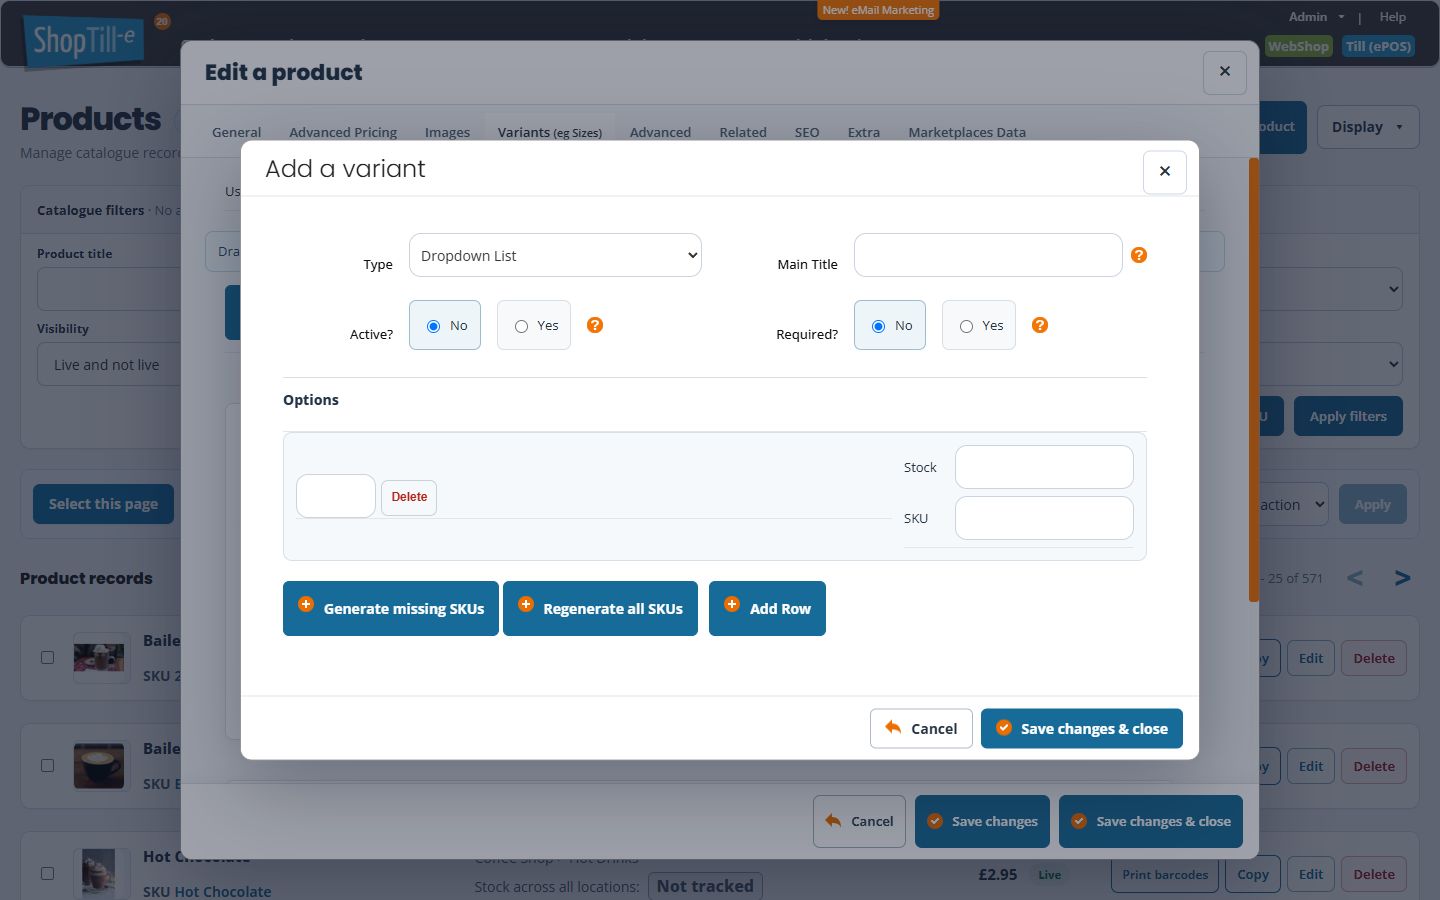Screen dimensions: 1440x900
Task: Close the Add a variant dialog
Action: click(x=1165, y=172)
